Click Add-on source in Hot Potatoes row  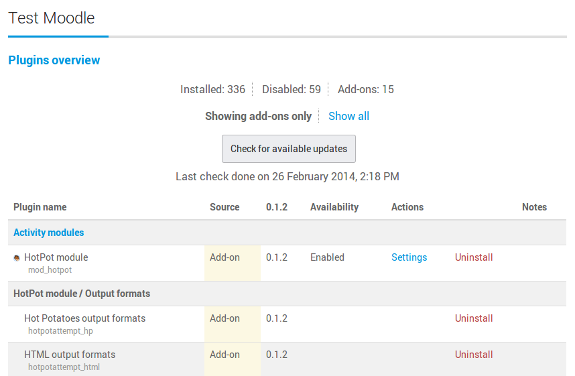point(224,318)
